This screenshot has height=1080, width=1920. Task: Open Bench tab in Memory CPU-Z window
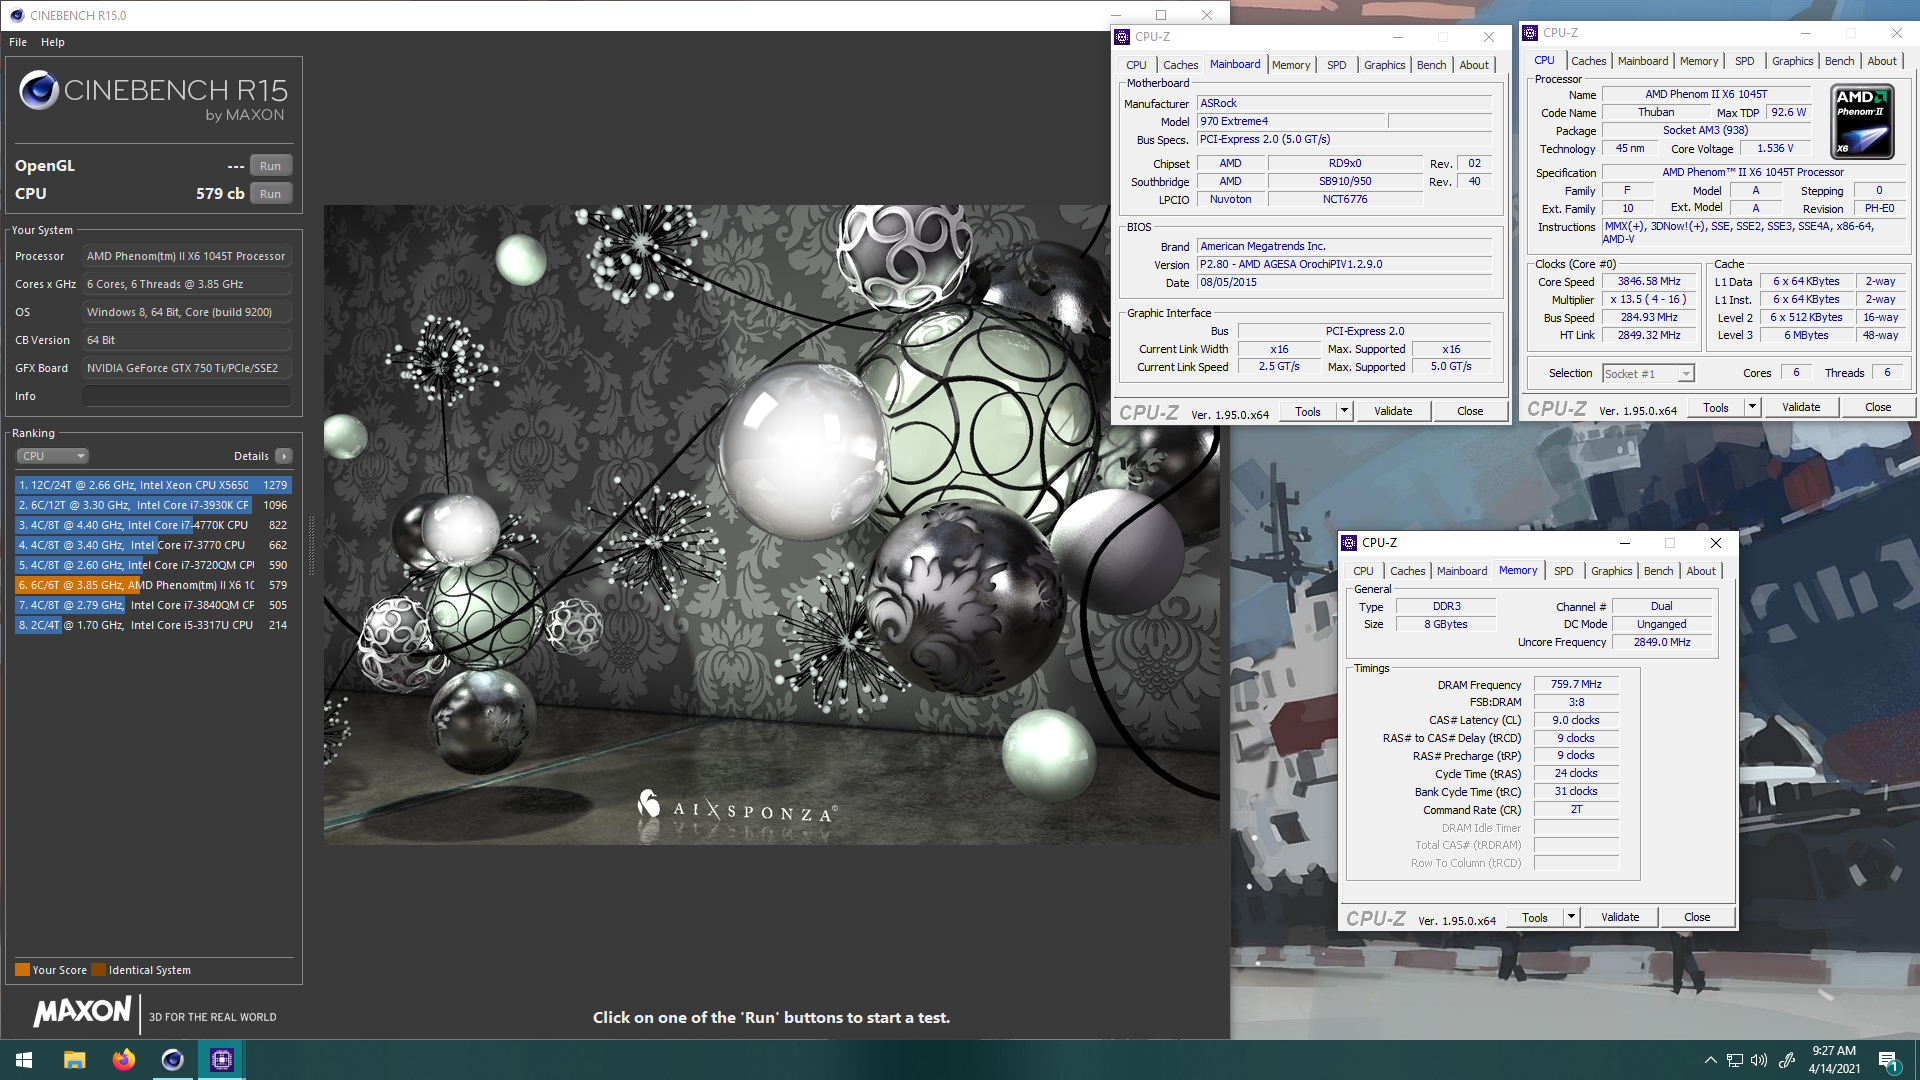[1658, 571]
